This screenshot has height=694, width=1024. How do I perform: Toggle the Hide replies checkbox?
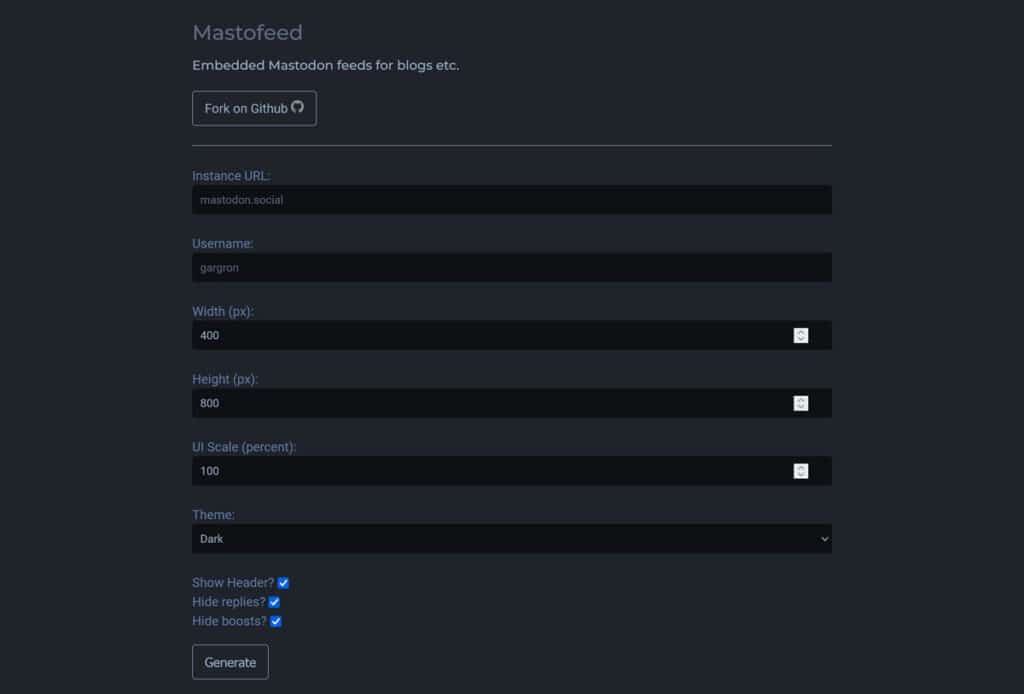point(273,601)
